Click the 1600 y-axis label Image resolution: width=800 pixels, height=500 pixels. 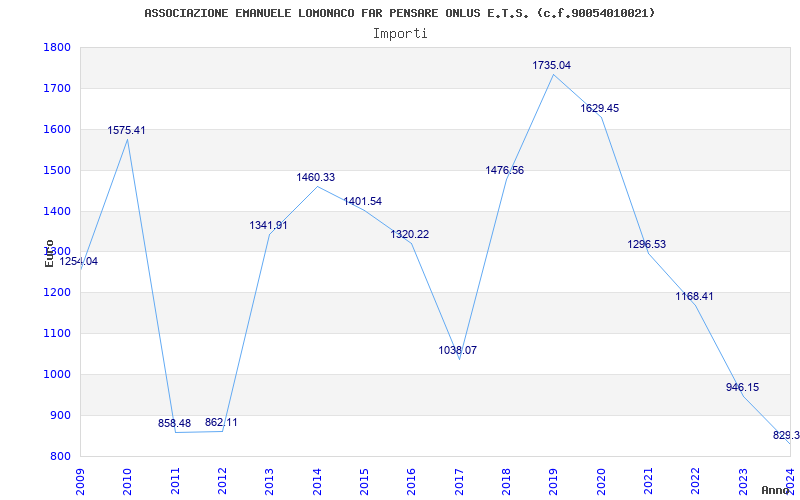click(x=57, y=130)
